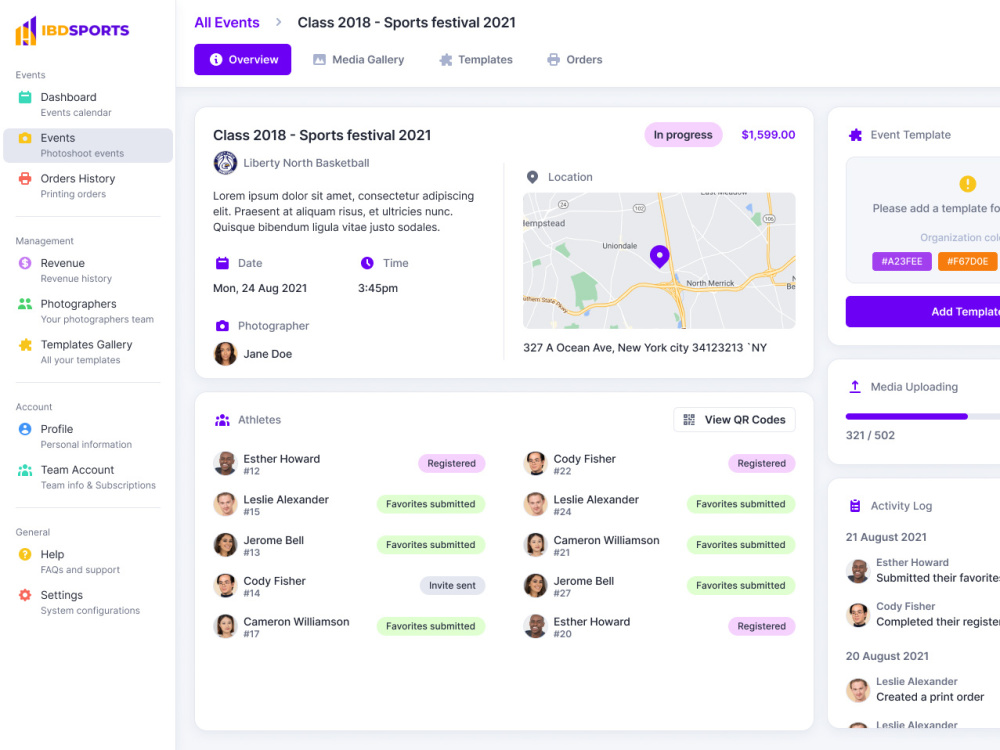This screenshot has width=1000, height=750.
Task: Open Templates Gallery in sidebar
Action: [88, 351]
